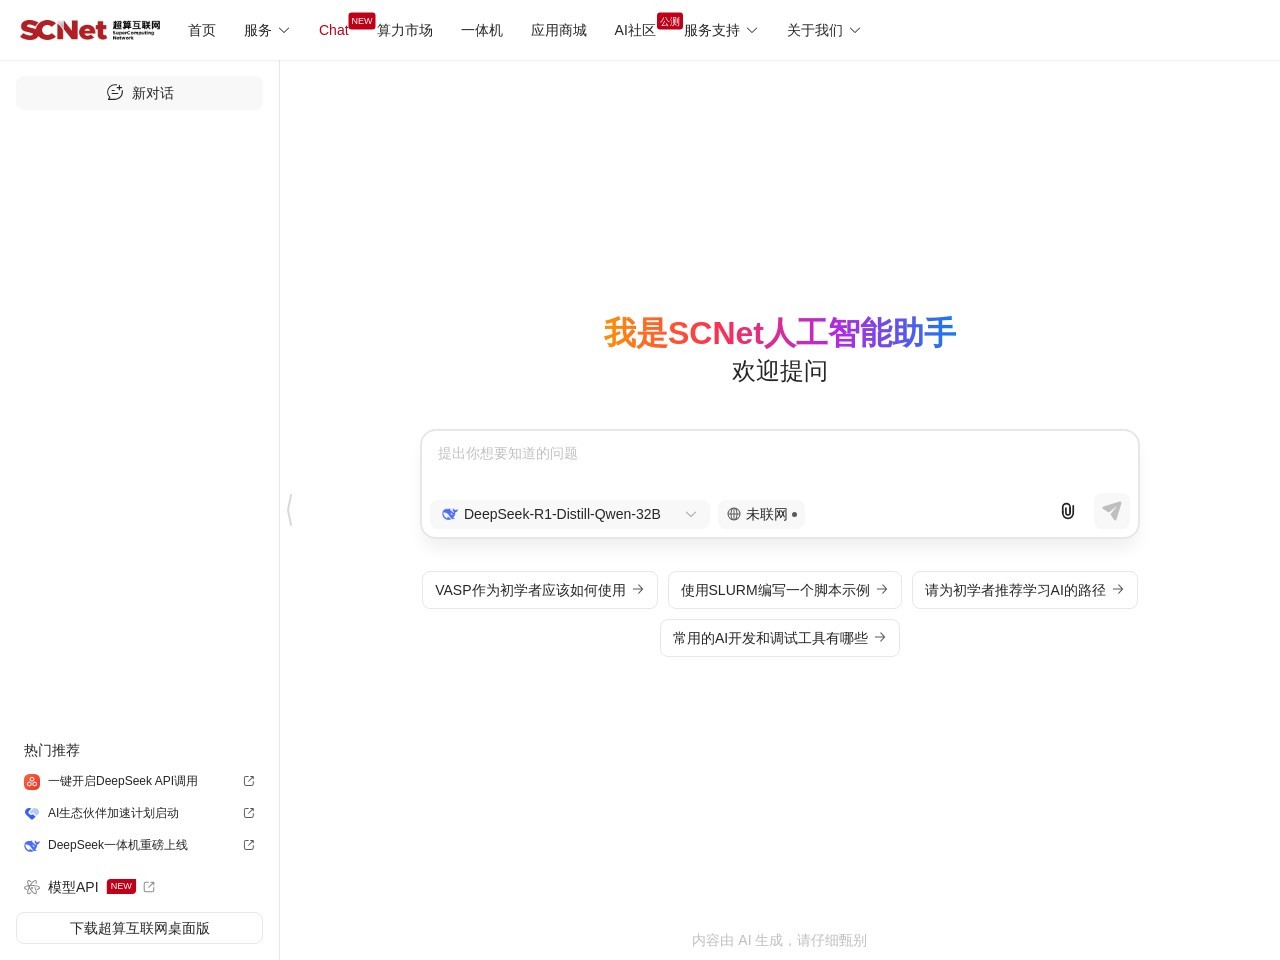Open the DeepSeek-R1-Distill-Qwen-32B model dropdown
The width and height of the screenshot is (1280, 960).
point(570,514)
